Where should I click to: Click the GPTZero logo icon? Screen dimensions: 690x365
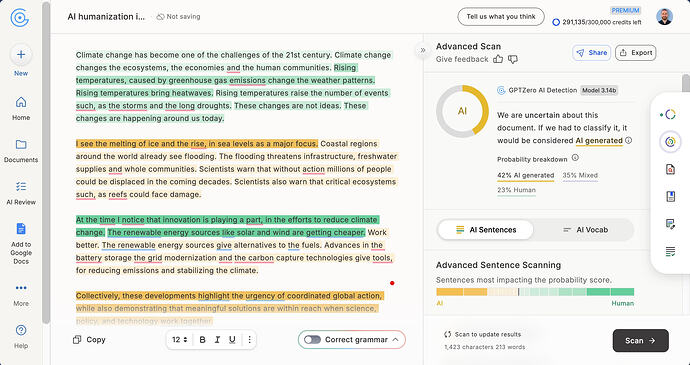pyautogui.click(x=19, y=18)
